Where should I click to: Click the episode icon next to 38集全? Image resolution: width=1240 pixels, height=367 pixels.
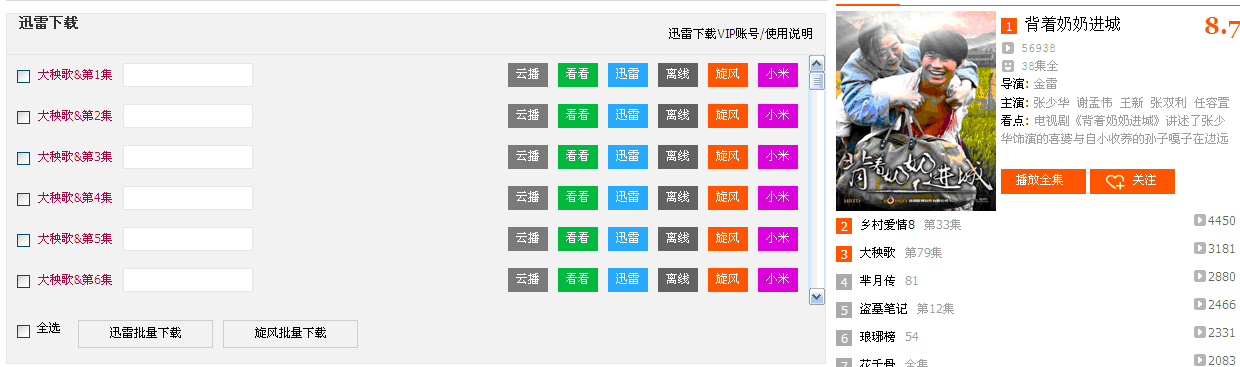pos(1008,66)
